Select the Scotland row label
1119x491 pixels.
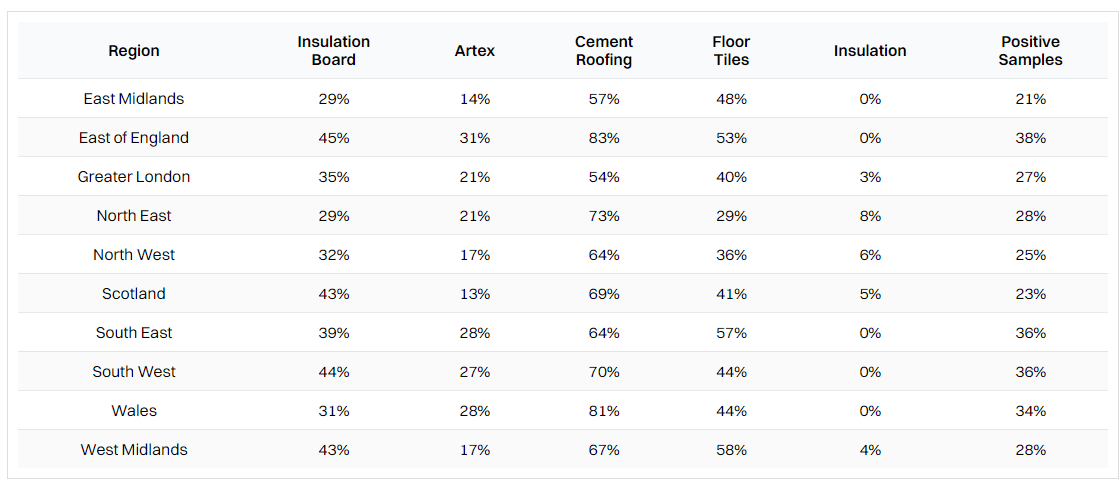[134, 294]
